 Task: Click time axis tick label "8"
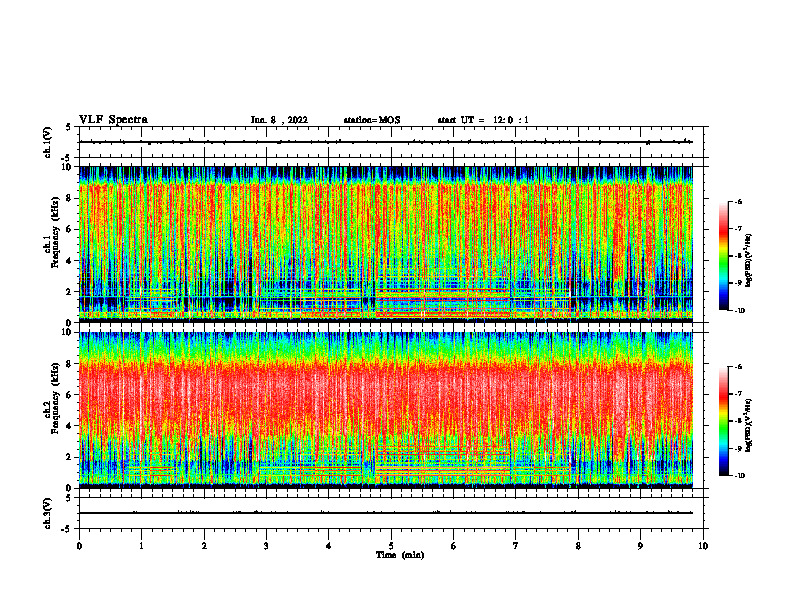578,546
